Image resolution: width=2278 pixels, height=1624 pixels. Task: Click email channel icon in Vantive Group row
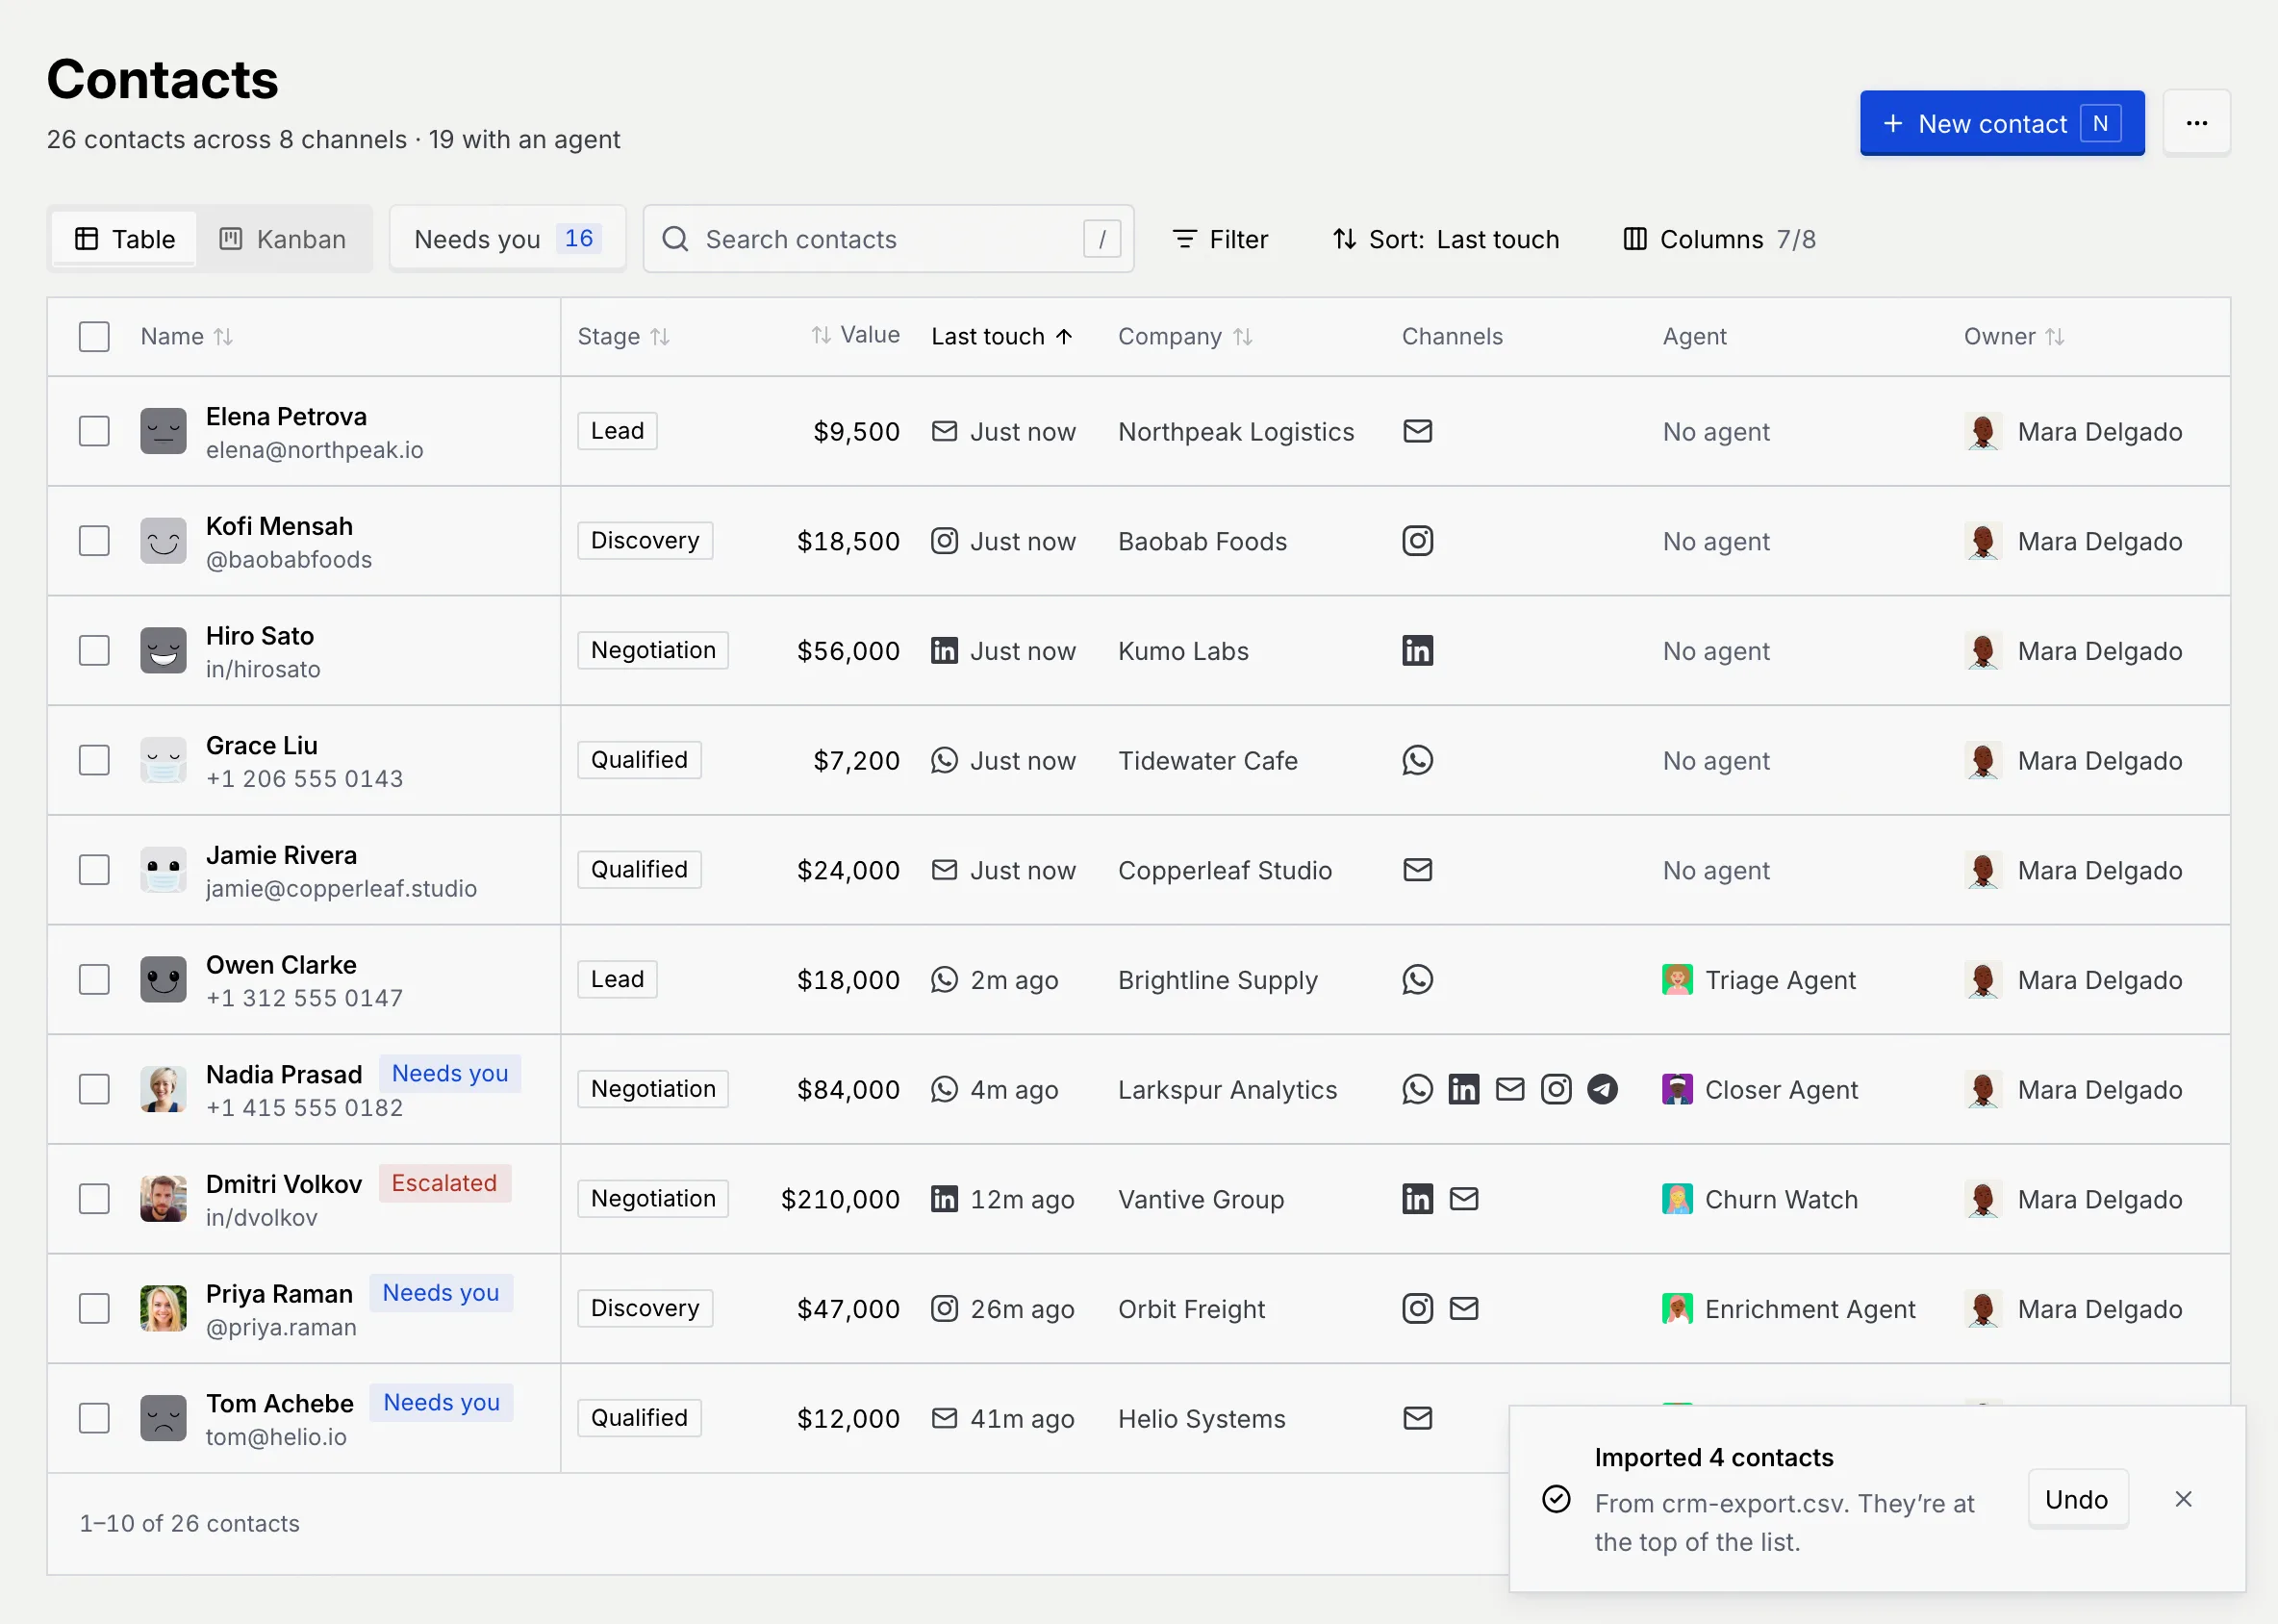[1463, 1198]
